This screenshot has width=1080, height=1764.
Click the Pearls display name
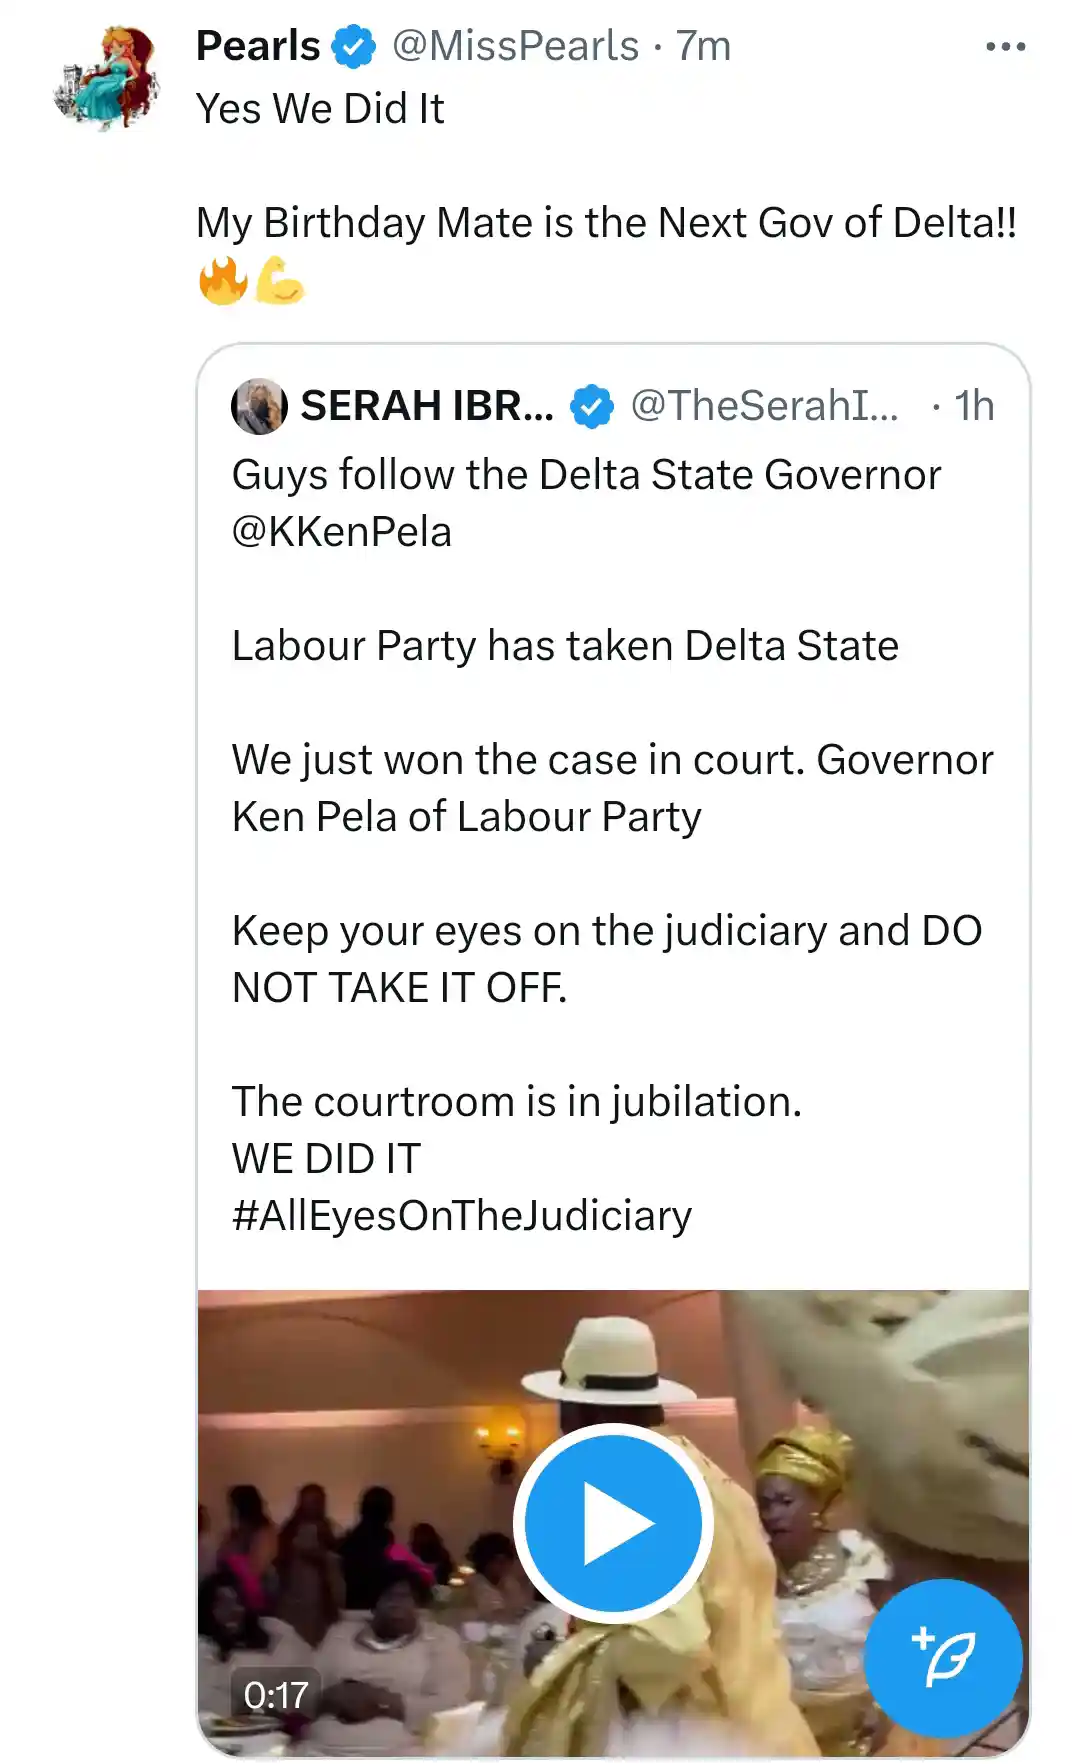tap(258, 45)
